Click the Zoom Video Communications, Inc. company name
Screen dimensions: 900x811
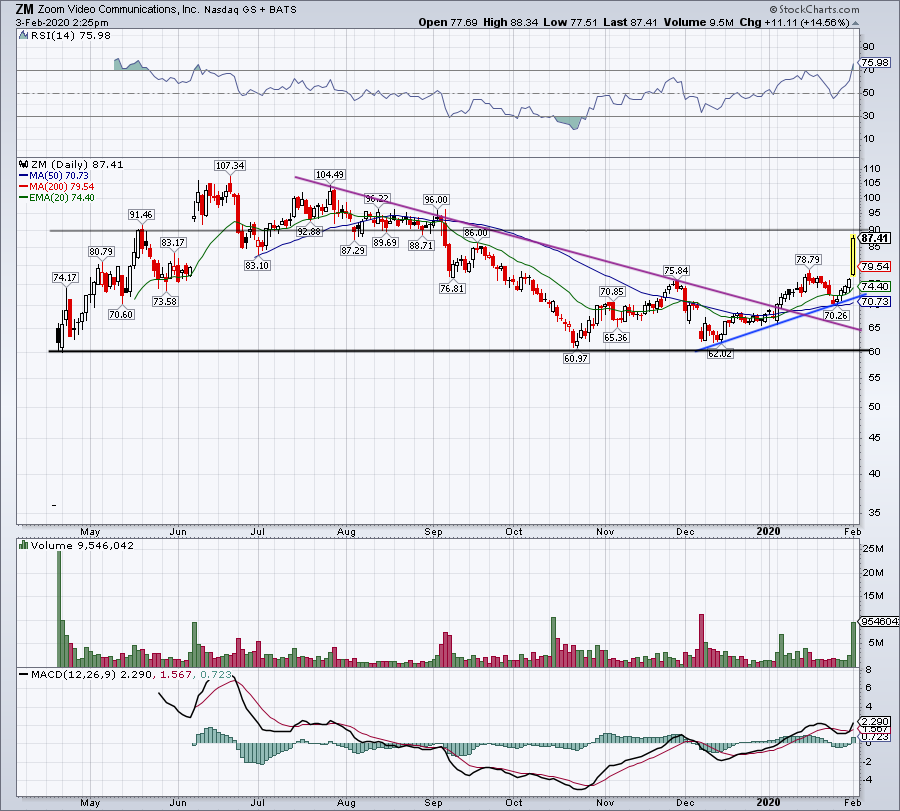[x=118, y=10]
